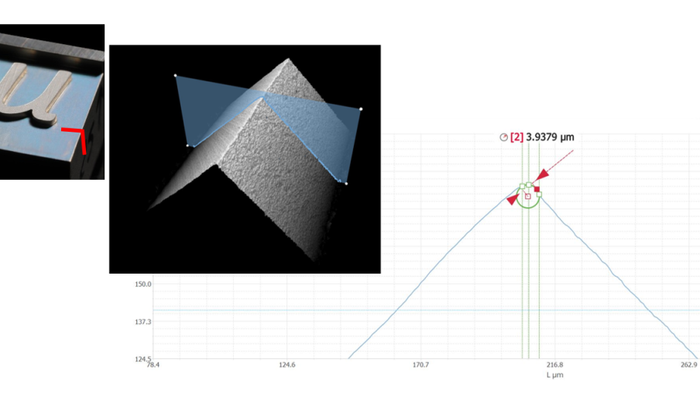Click the rightmost green circle-fit handle
The image size is (700, 393).
539,195
